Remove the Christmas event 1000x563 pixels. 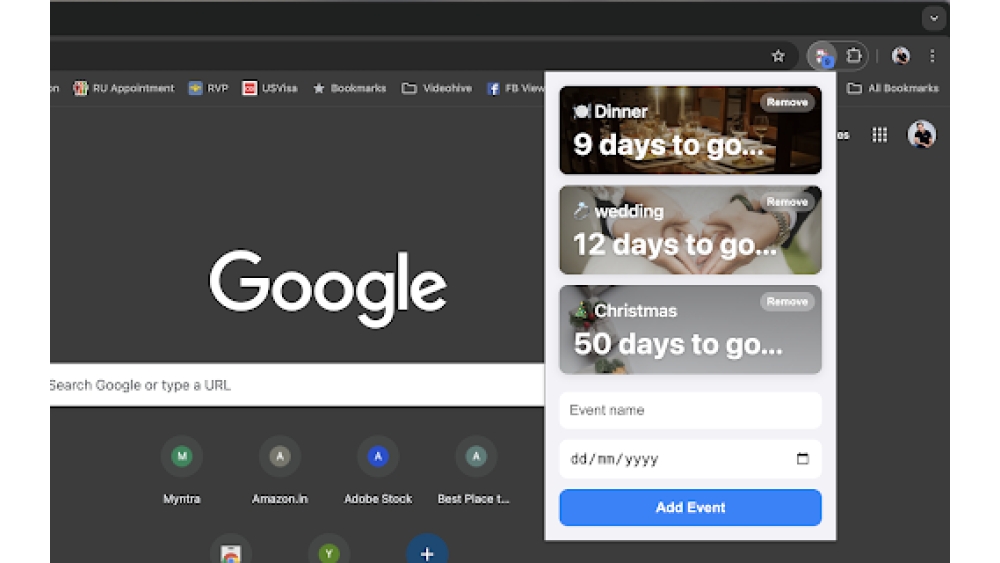pos(787,302)
